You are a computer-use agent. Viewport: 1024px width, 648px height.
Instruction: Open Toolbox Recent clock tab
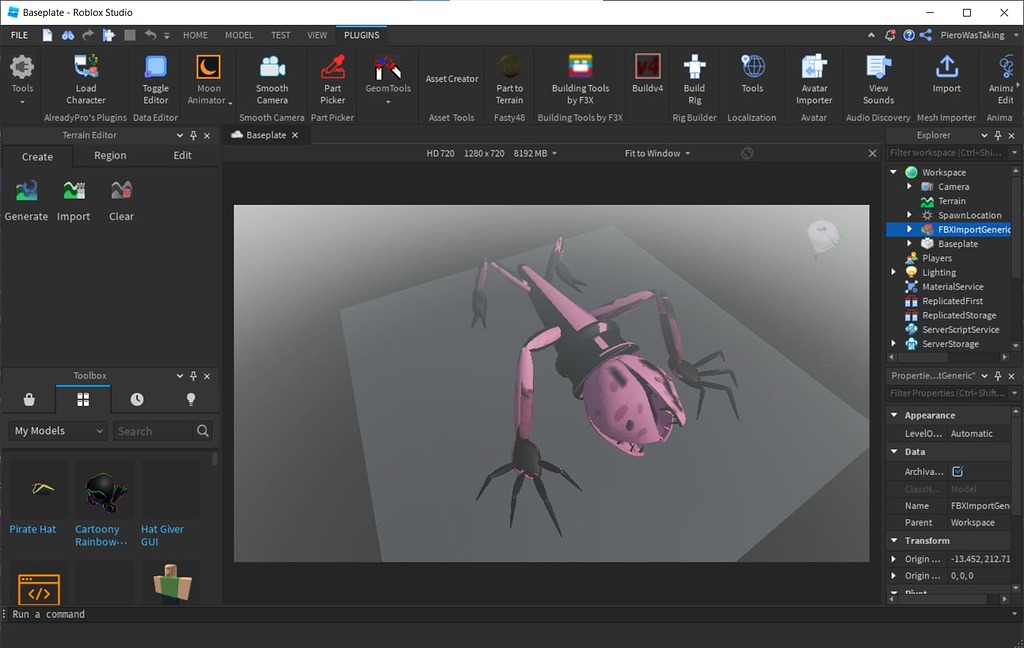[136, 399]
